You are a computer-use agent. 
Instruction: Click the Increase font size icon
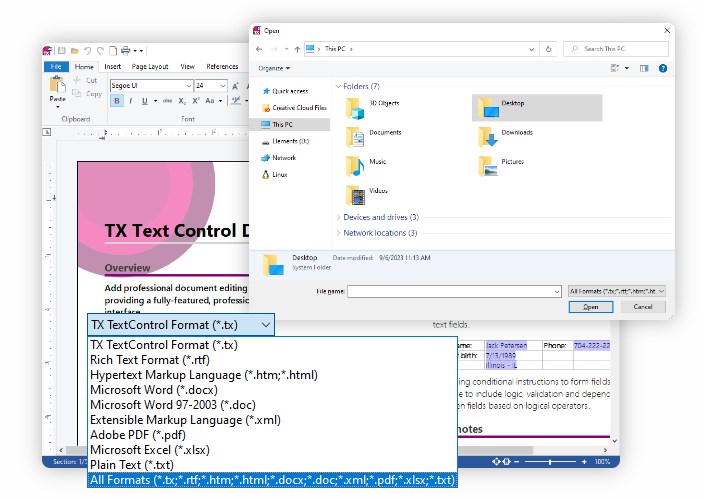236,86
